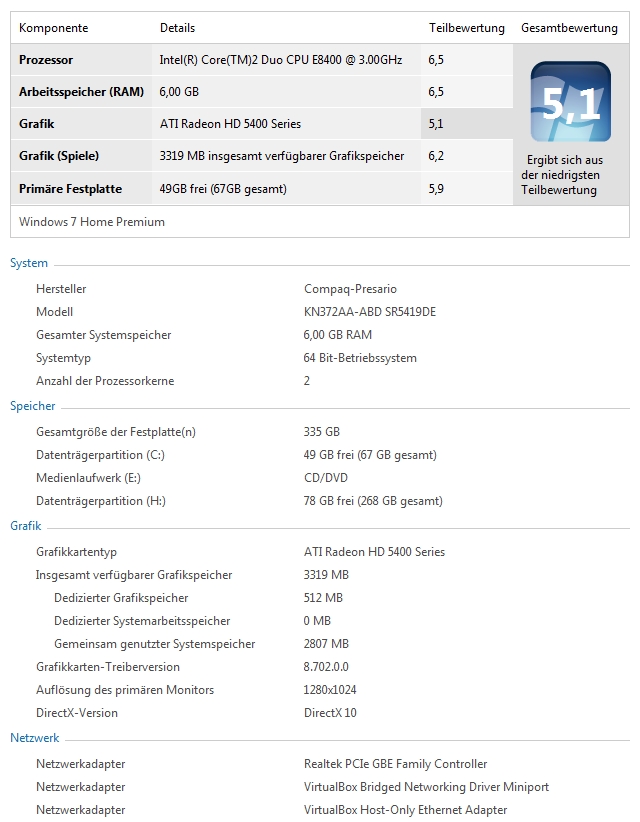Image resolution: width=640 pixels, height=822 pixels.
Task: Click the '64 Bit-Betriebssystem' value
Action: click(360, 358)
